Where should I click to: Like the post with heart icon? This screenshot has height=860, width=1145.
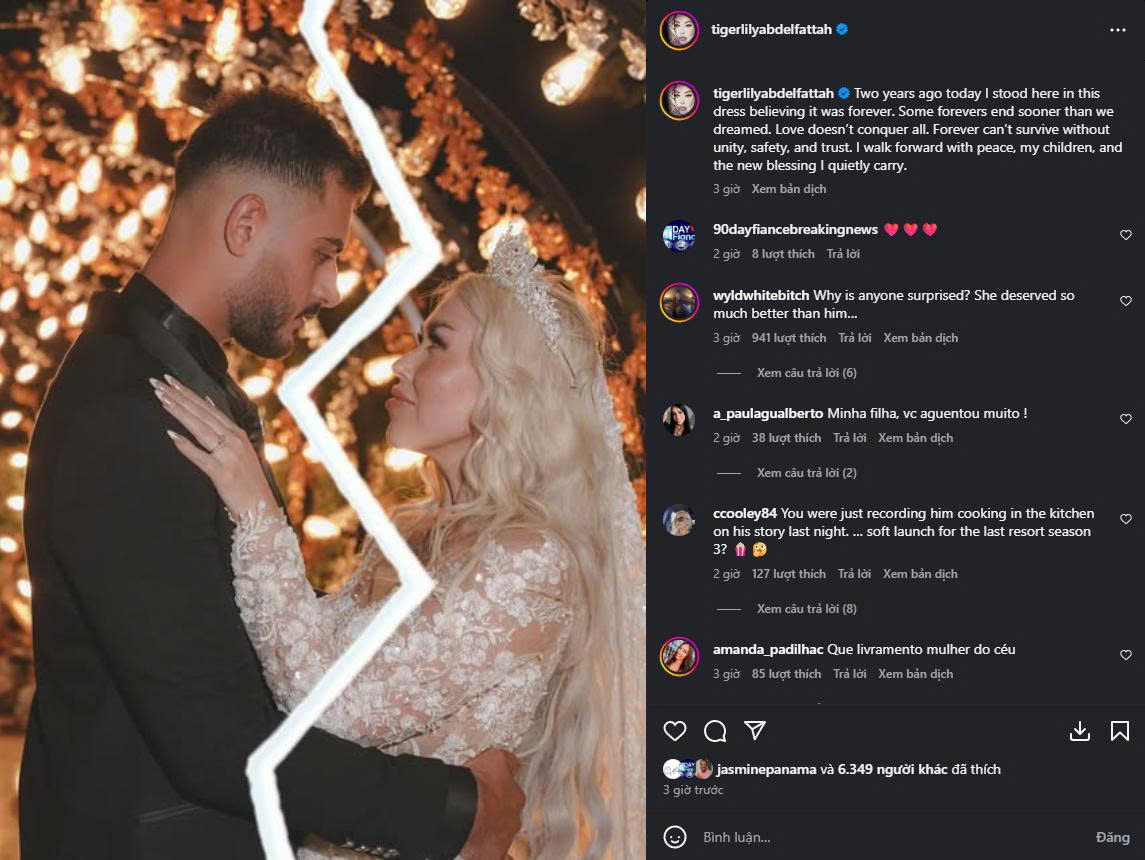click(x=674, y=731)
